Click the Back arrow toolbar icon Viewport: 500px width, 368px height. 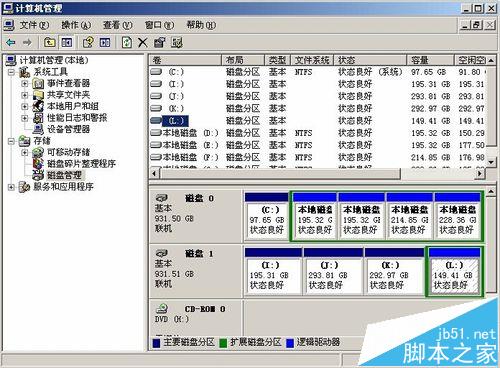tap(11, 42)
